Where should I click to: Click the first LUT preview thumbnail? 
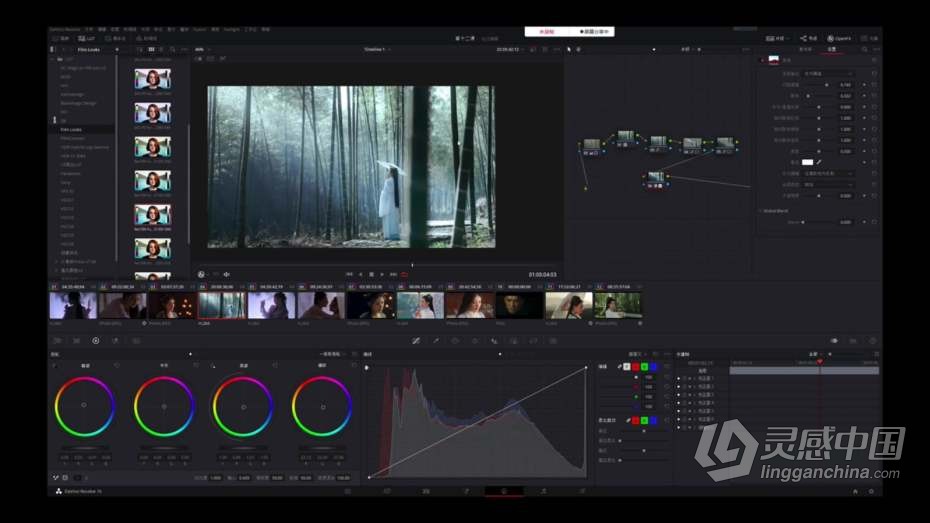click(152, 79)
